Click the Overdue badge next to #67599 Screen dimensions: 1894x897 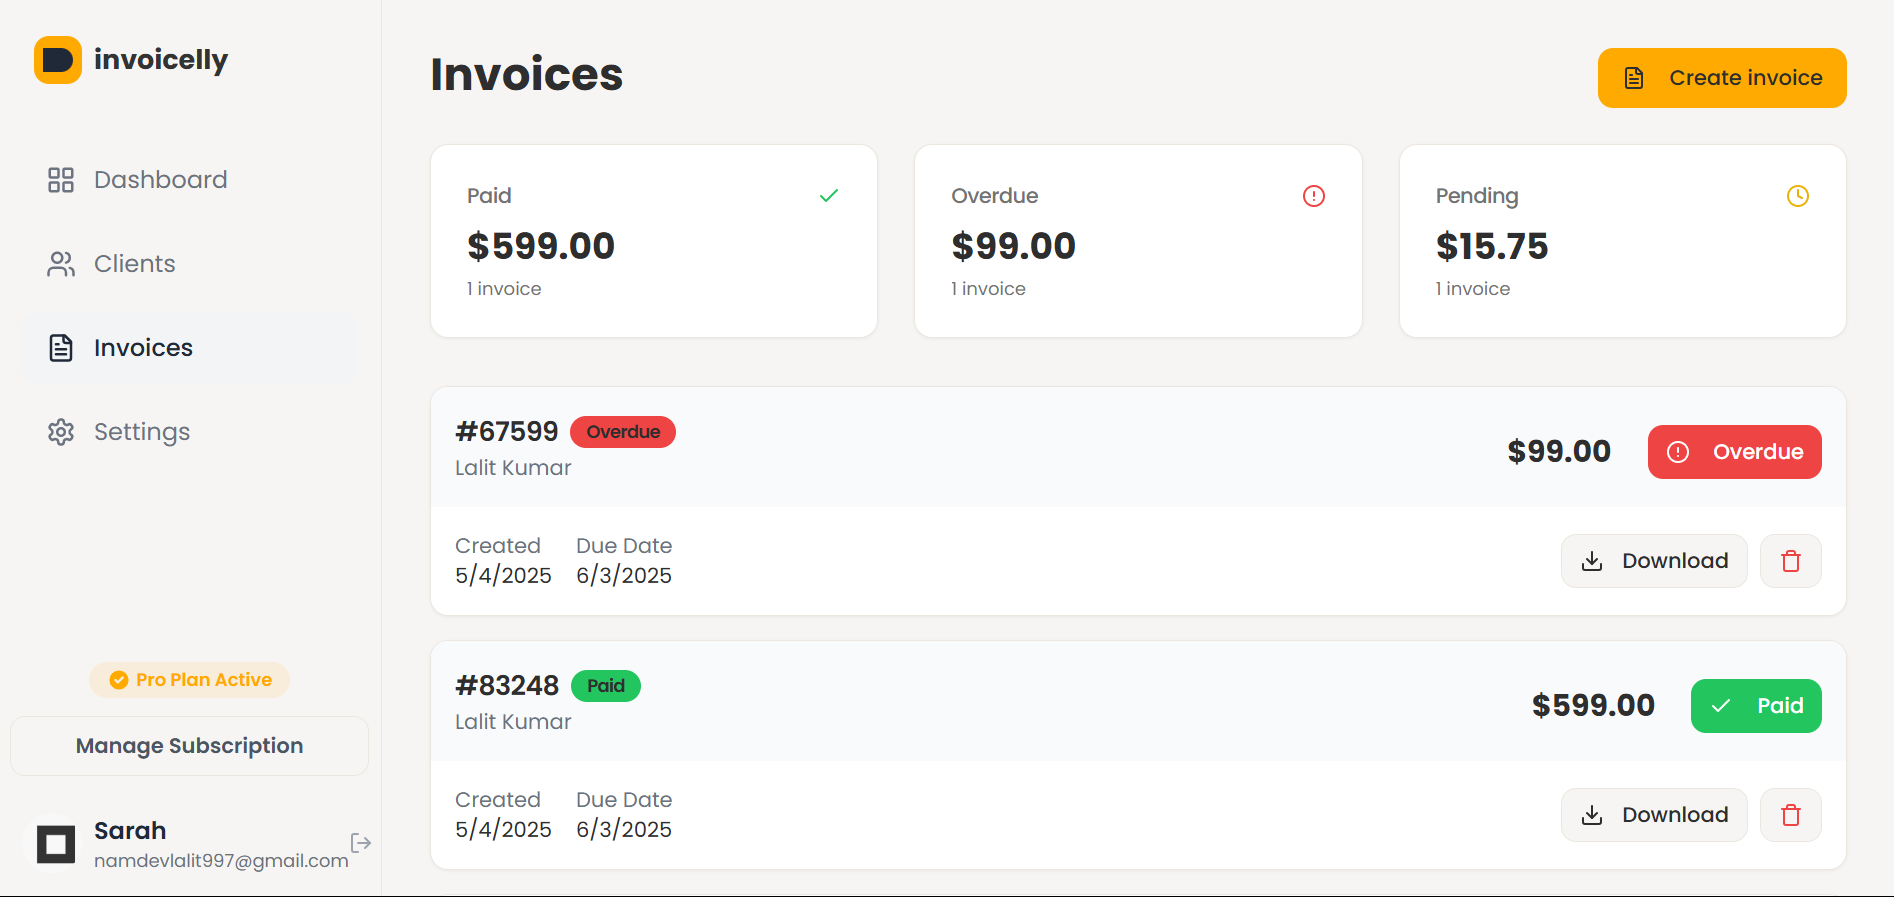point(622,432)
